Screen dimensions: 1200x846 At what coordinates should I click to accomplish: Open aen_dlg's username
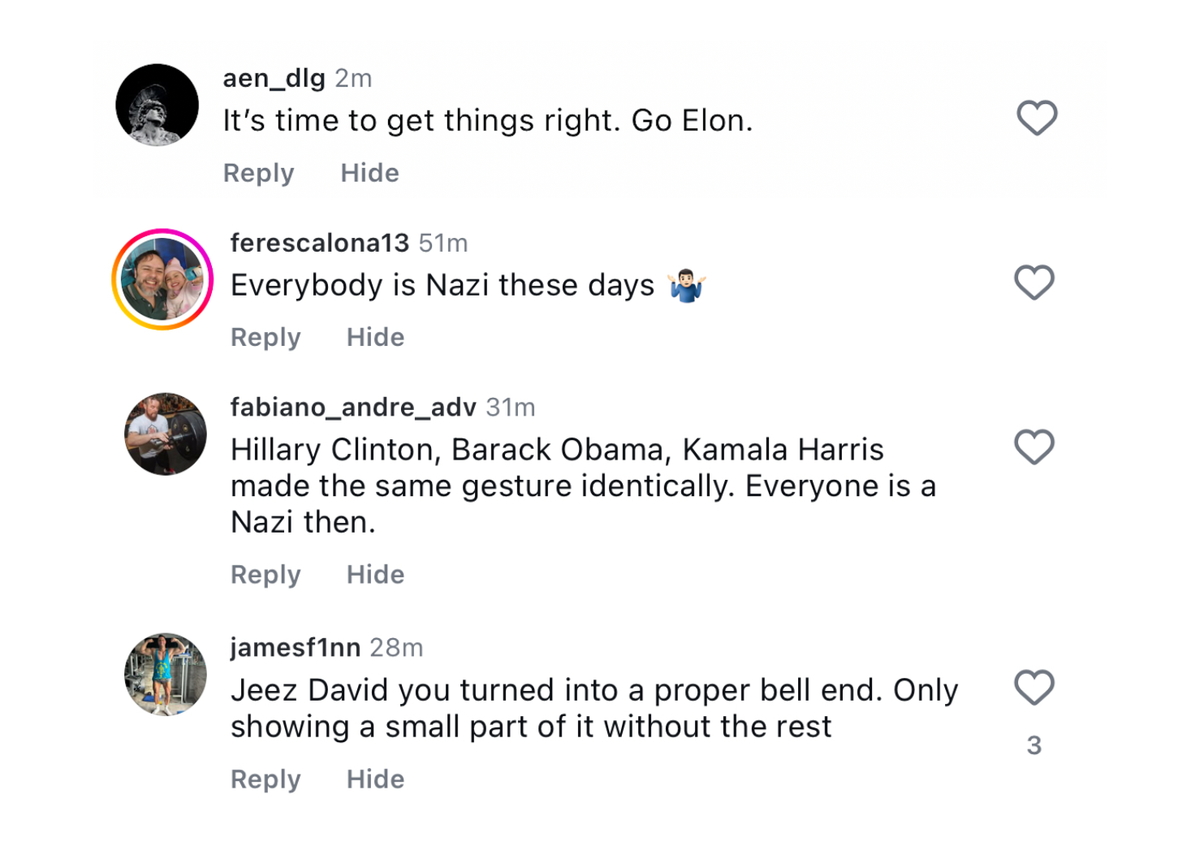tap(272, 78)
